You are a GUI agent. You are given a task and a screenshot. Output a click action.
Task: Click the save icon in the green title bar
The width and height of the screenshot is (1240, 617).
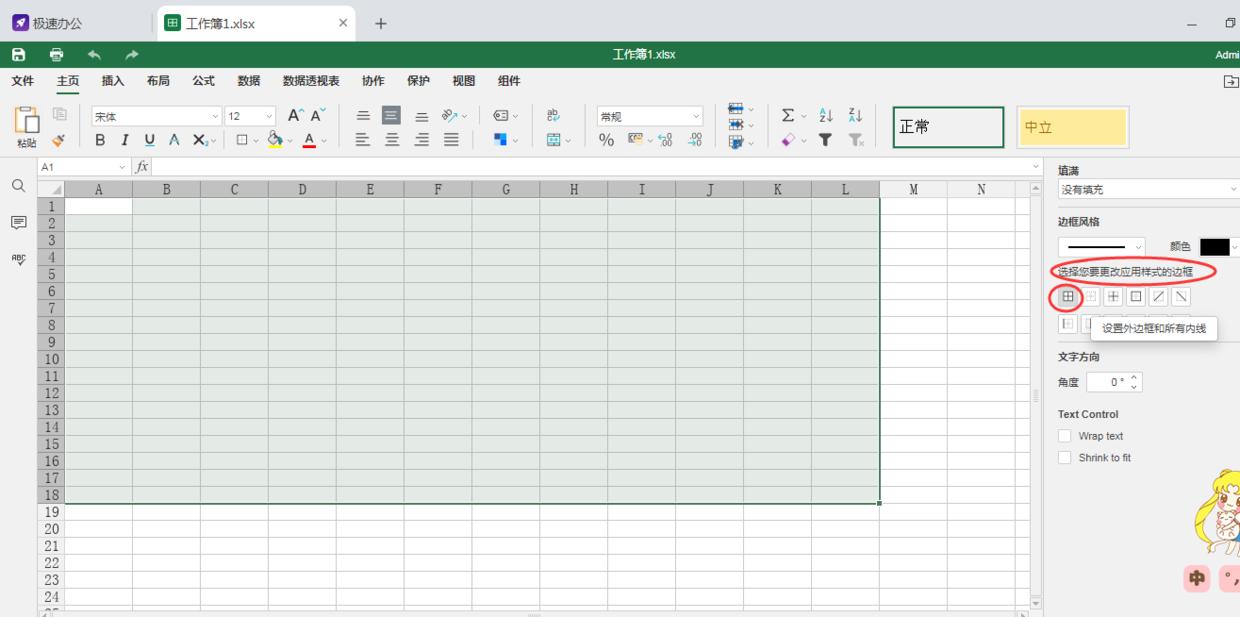pyautogui.click(x=18, y=54)
